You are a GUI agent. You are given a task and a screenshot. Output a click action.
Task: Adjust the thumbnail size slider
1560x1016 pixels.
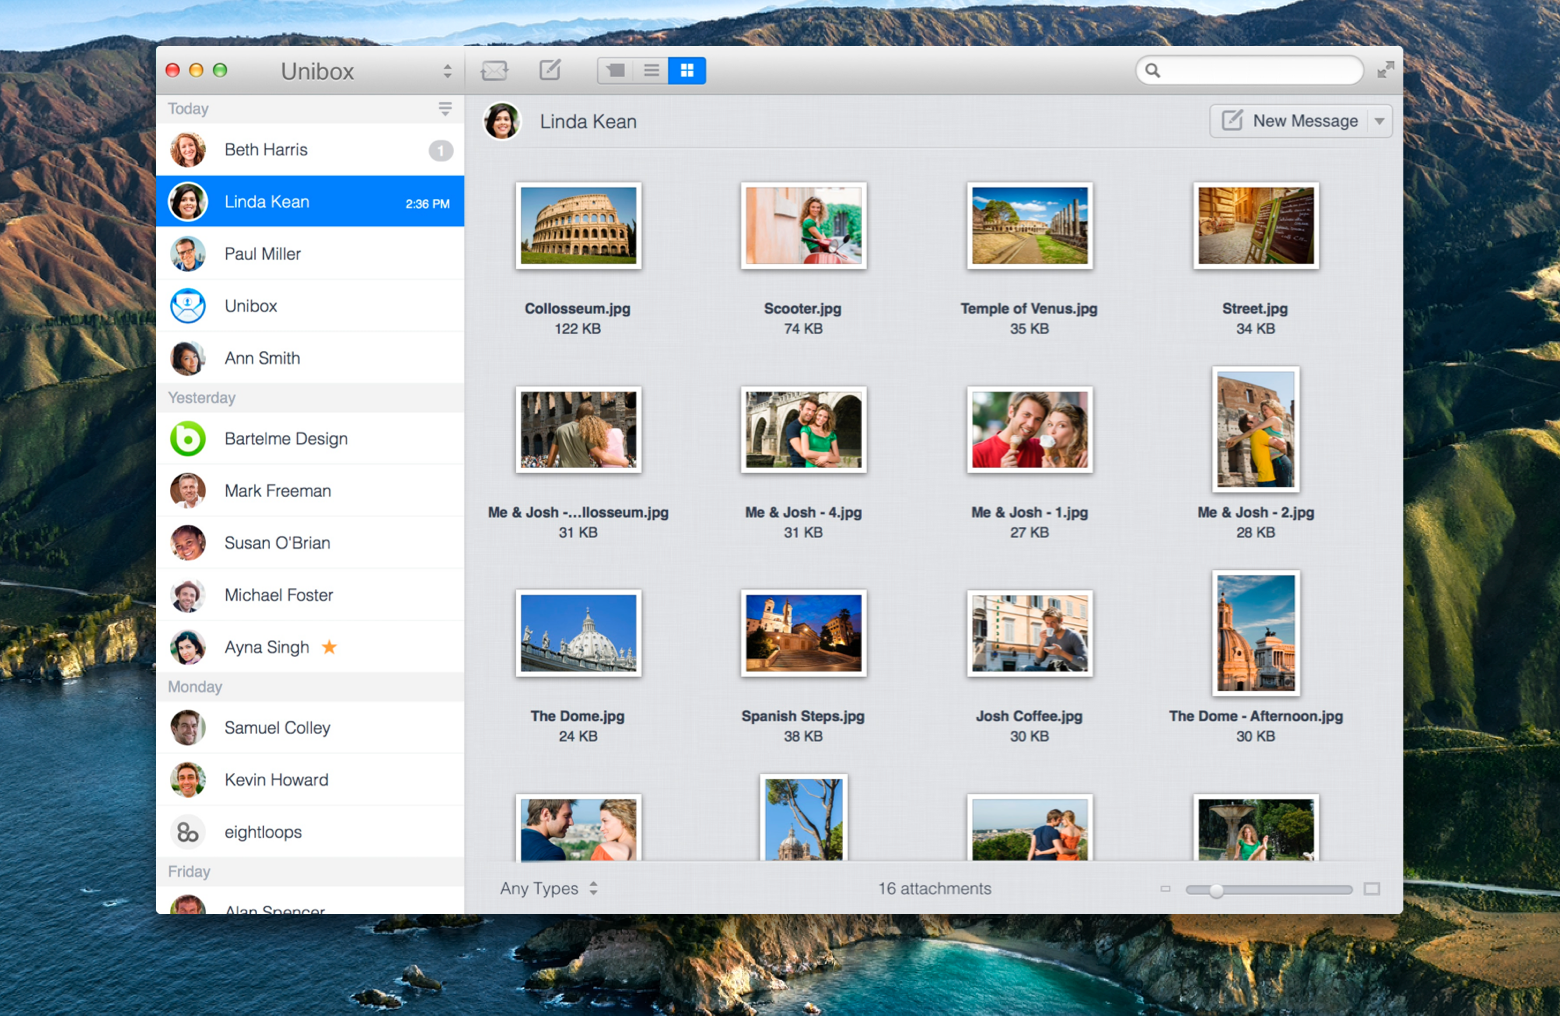click(x=1216, y=889)
